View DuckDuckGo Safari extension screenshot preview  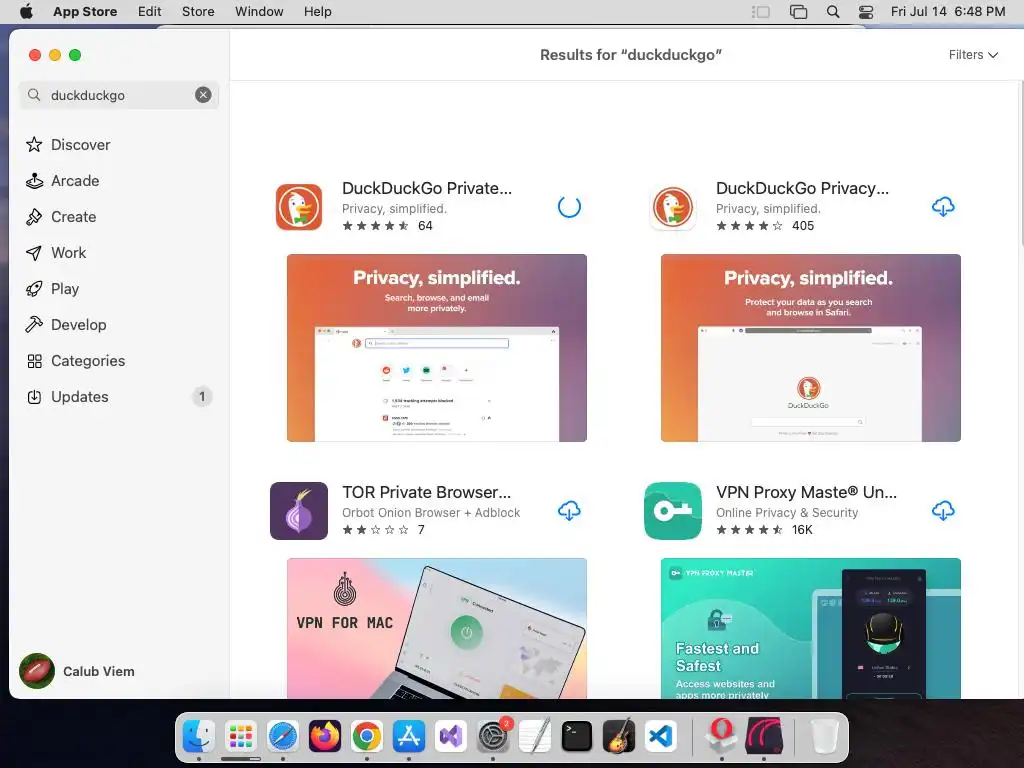pos(810,347)
